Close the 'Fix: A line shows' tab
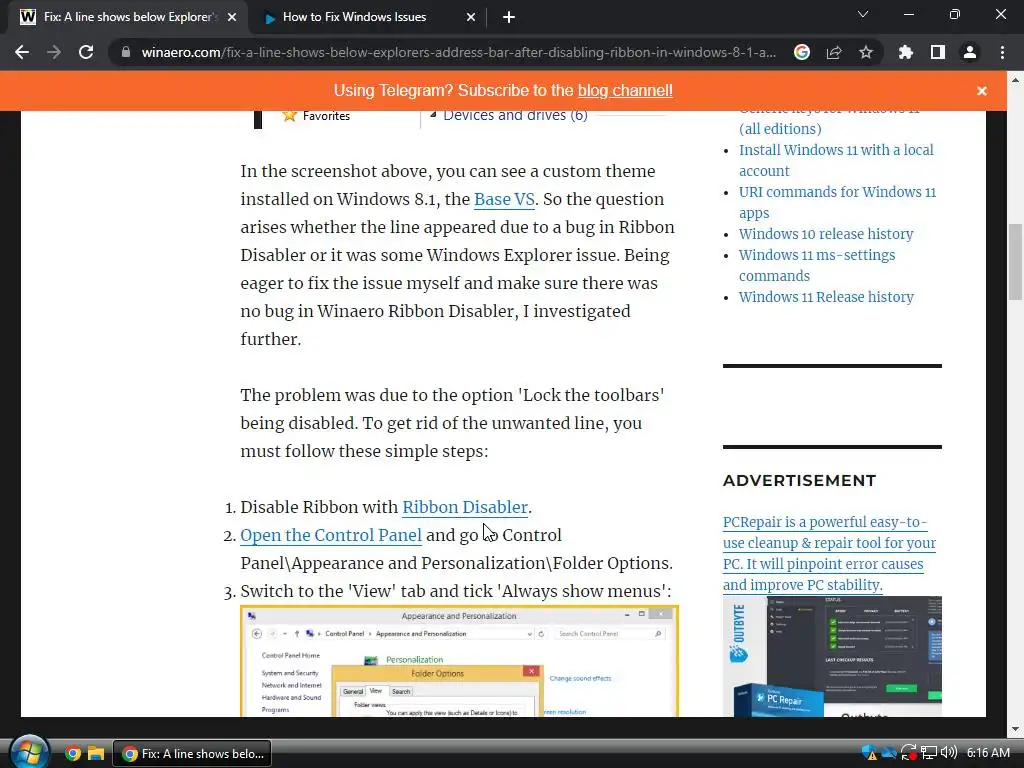The height and width of the screenshot is (768, 1024). (x=232, y=18)
